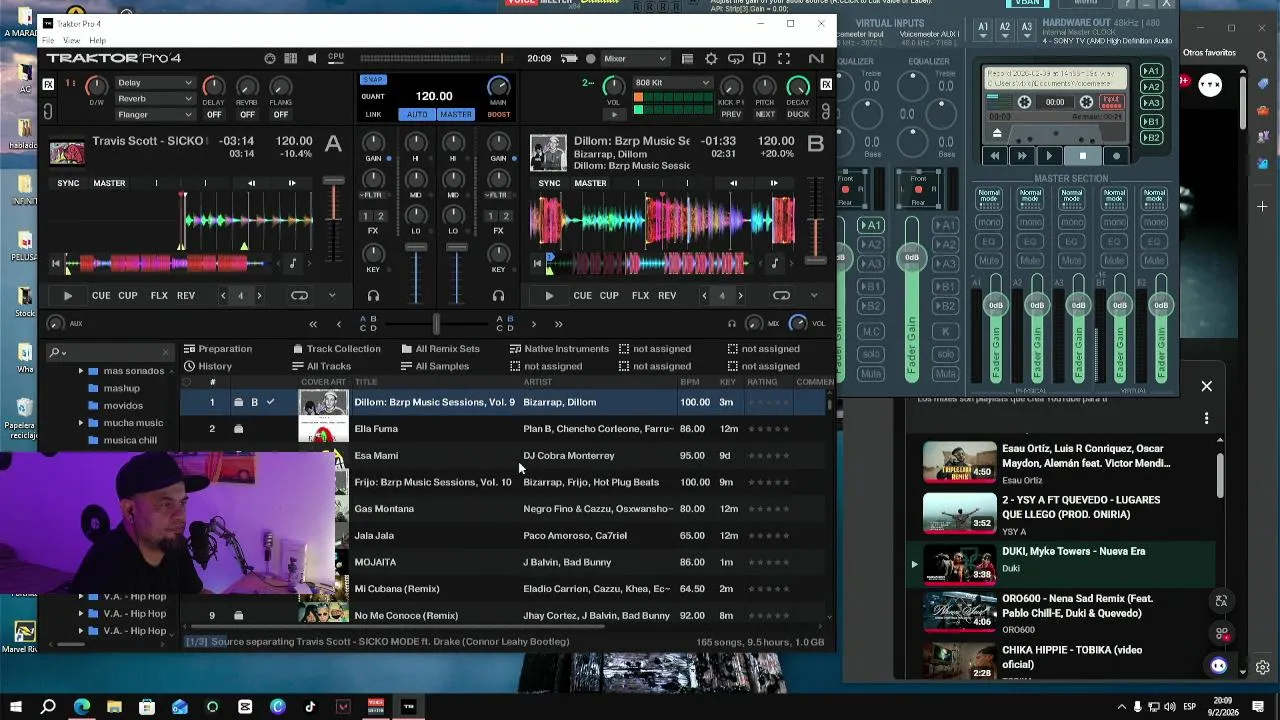Open TikTok from the Windows taskbar
The image size is (1280, 720).
(x=310, y=707)
